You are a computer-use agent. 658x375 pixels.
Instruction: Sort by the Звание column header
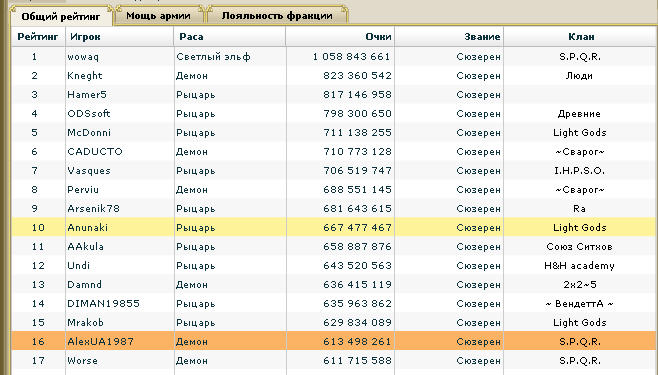482,37
